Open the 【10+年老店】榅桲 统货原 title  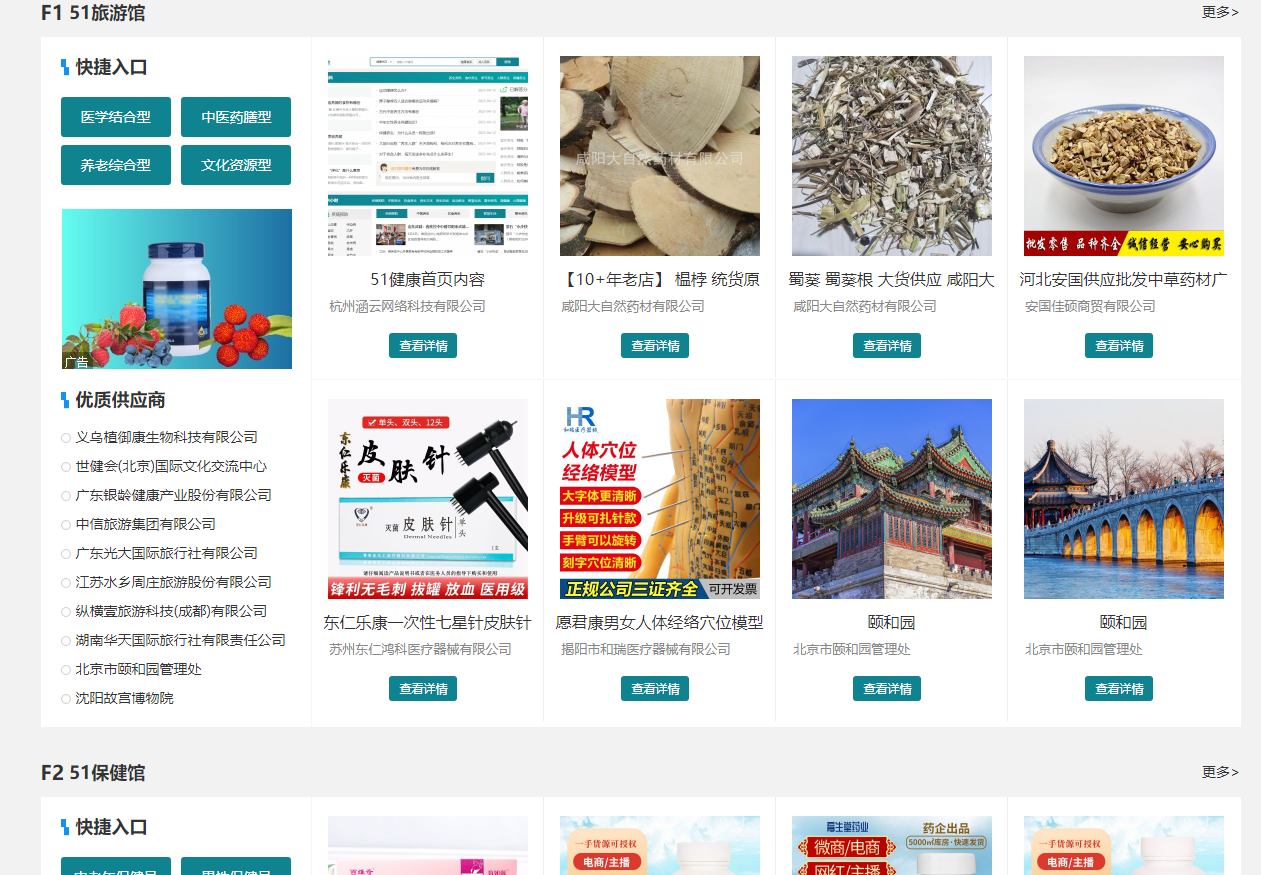click(660, 280)
